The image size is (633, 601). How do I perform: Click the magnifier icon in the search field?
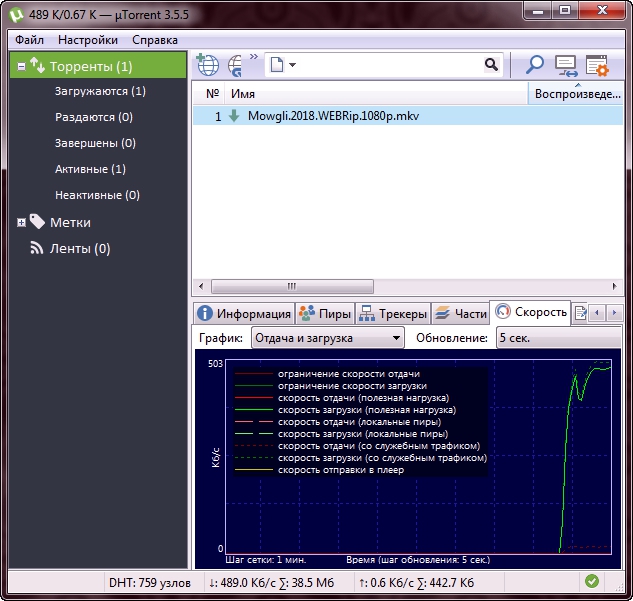[491, 65]
